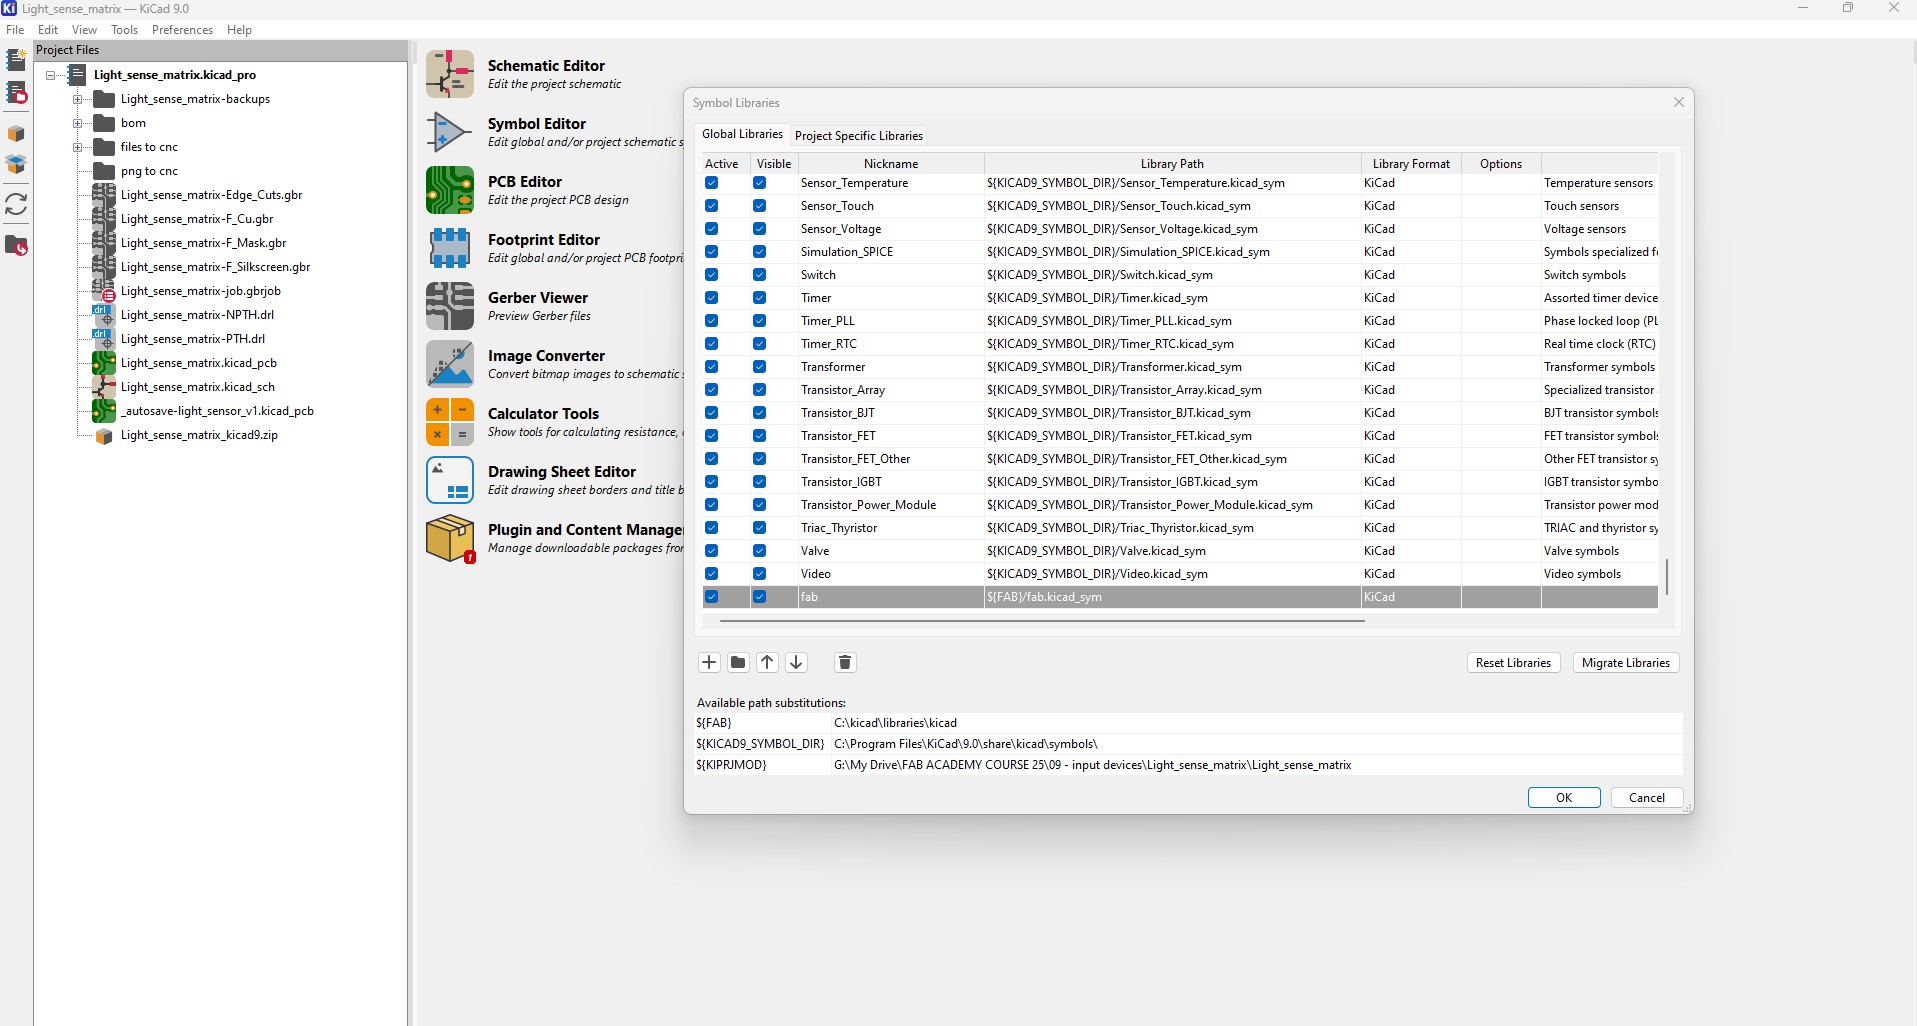1917x1026 pixels.
Task: Click the Library Path column header
Action: (1172, 164)
